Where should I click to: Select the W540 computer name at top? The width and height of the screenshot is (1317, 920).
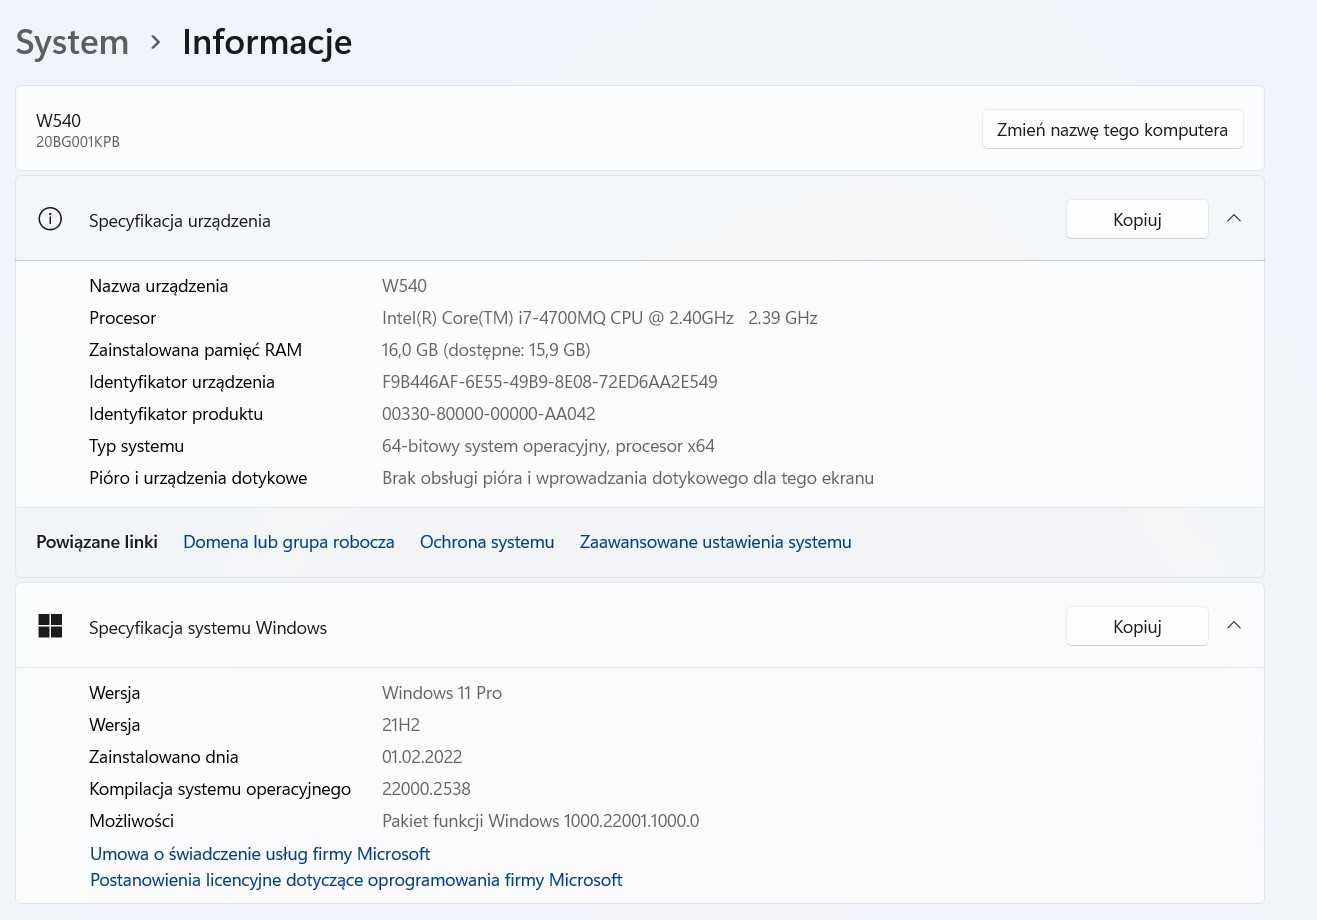[58, 121]
